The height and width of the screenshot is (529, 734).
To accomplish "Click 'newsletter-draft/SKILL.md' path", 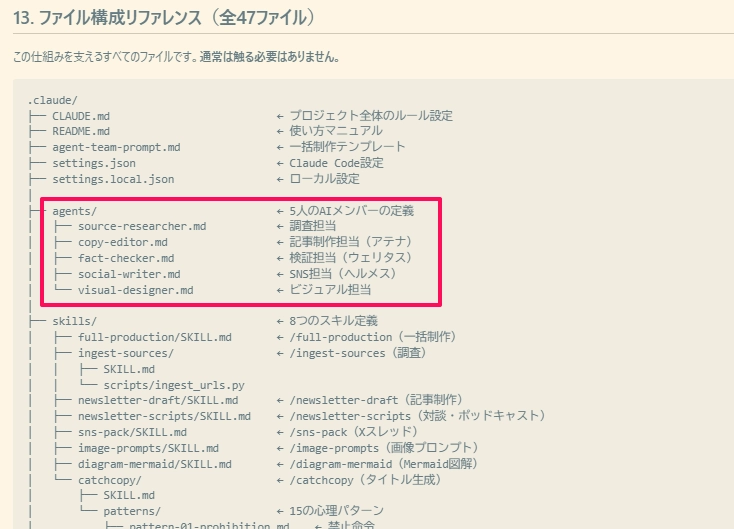I will coord(158,401).
